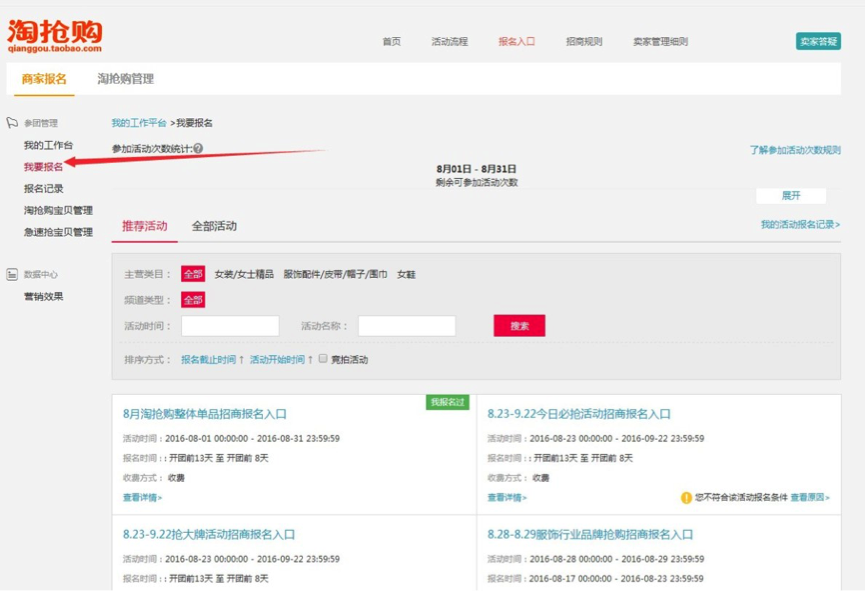Viewport: 866px width, 591px height.
Task: Open 淘抢购宝贝管理 in the sidebar
Action: click(x=58, y=210)
